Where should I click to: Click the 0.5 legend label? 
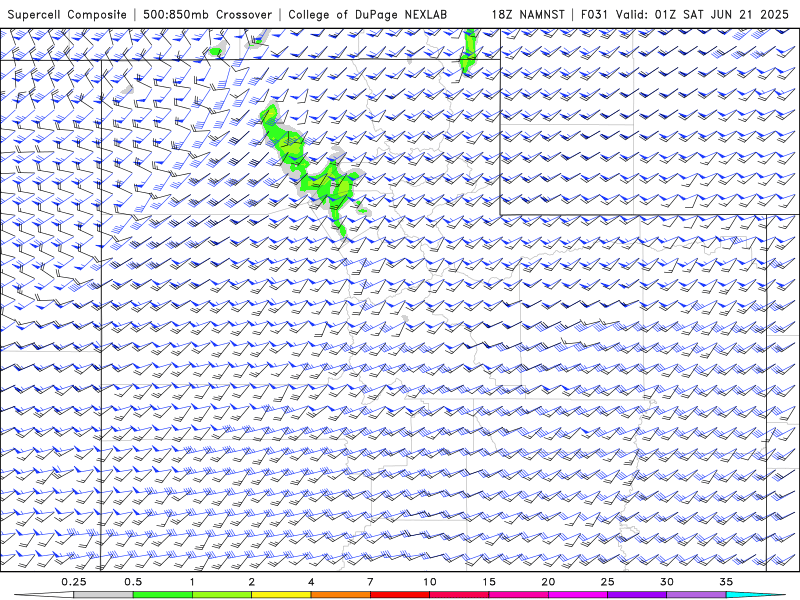coord(133,582)
